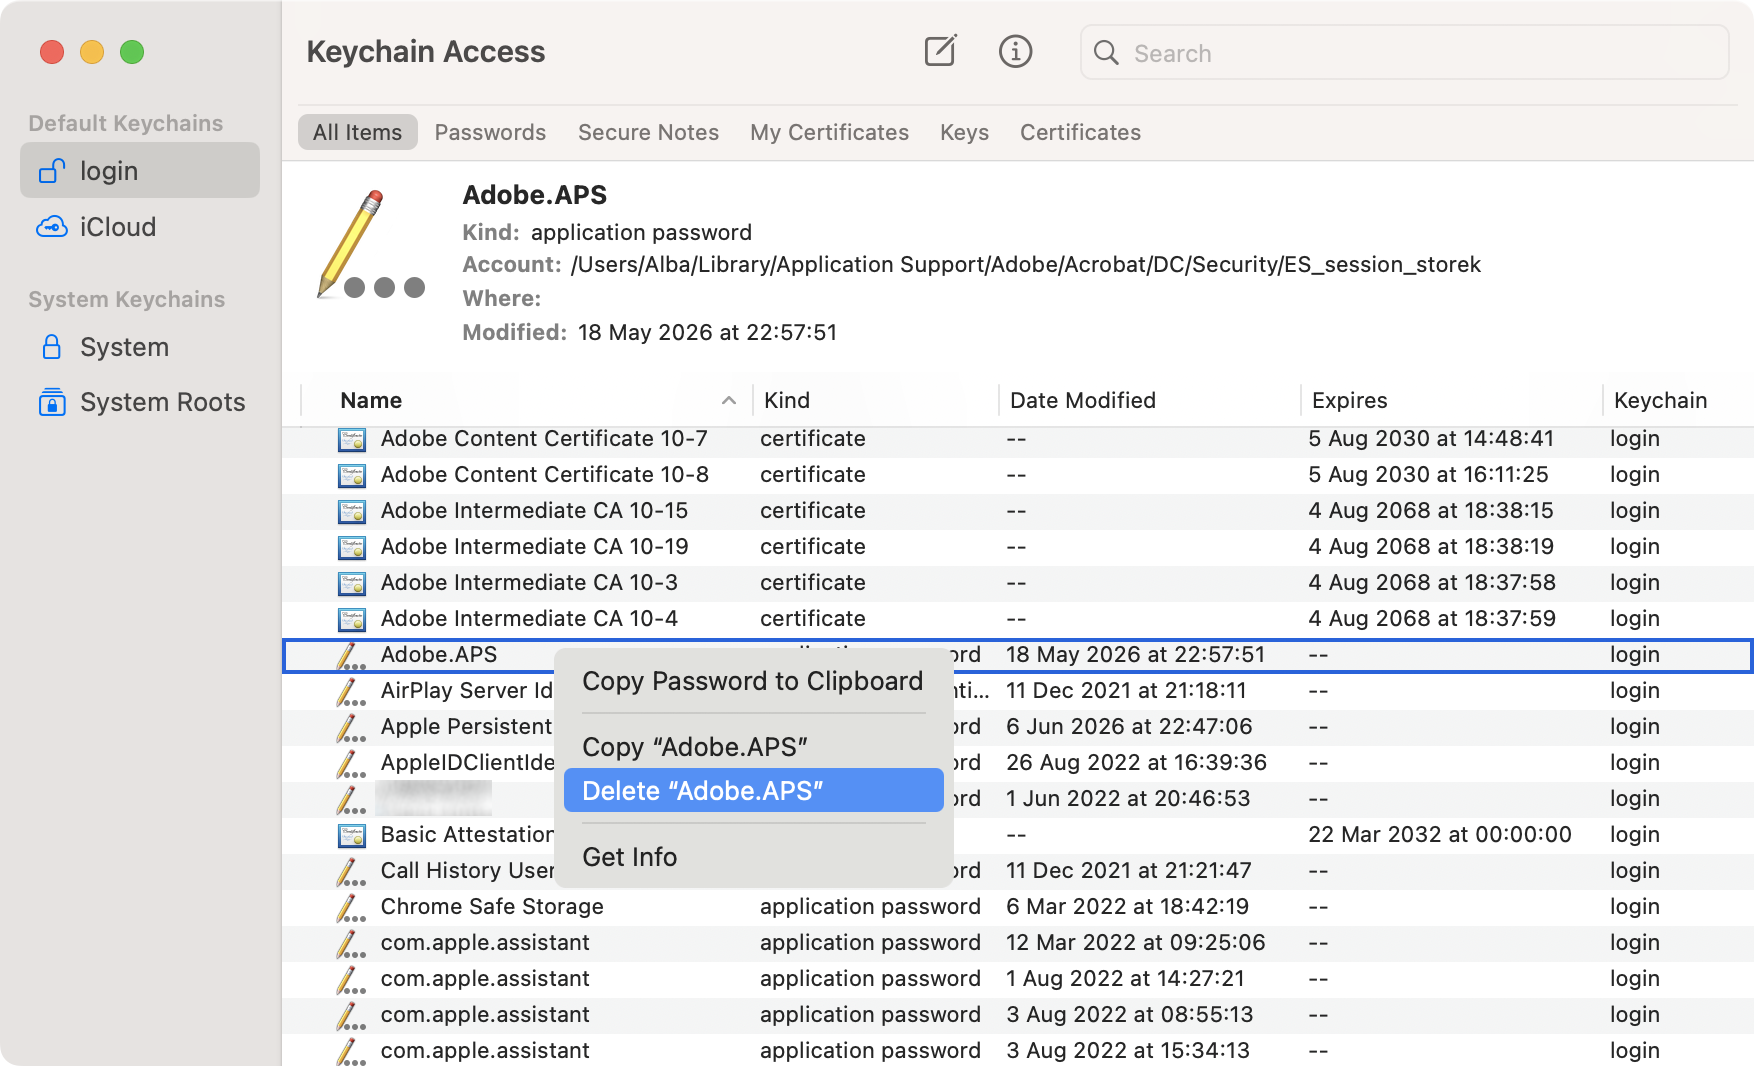Click expiry 5 Aug 2030 at 16:11:25
This screenshot has width=1754, height=1066.
pyautogui.click(x=1428, y=475)
